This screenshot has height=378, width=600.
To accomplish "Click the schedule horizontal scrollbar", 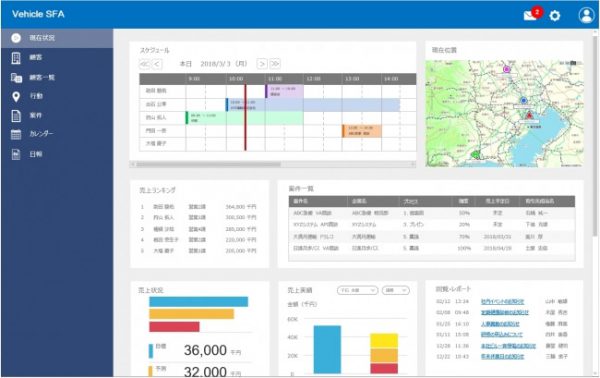I will (x=209, y=165).
